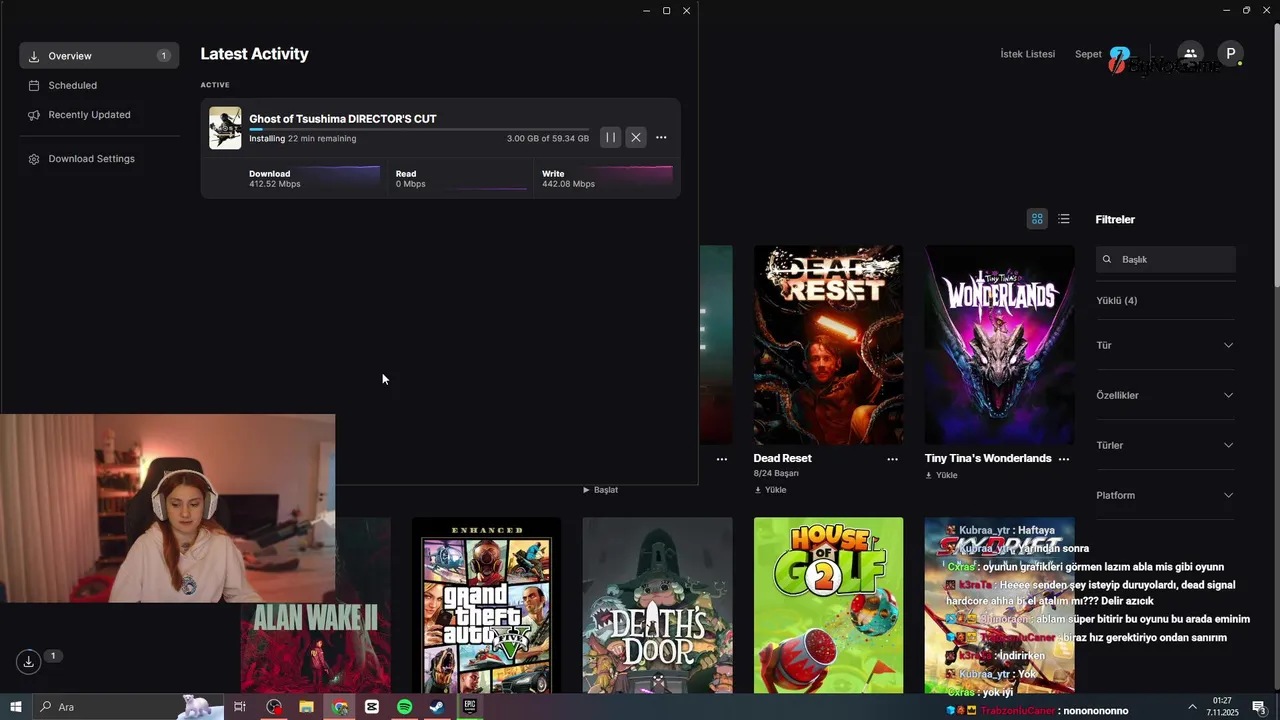Open the P profile avatar menu

[x=1230, y=54]
